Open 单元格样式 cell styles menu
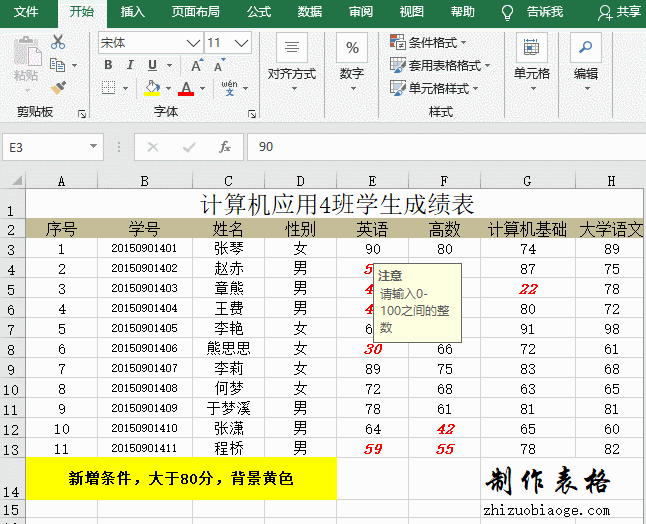 pyautogui.click(x=434, y=88)
